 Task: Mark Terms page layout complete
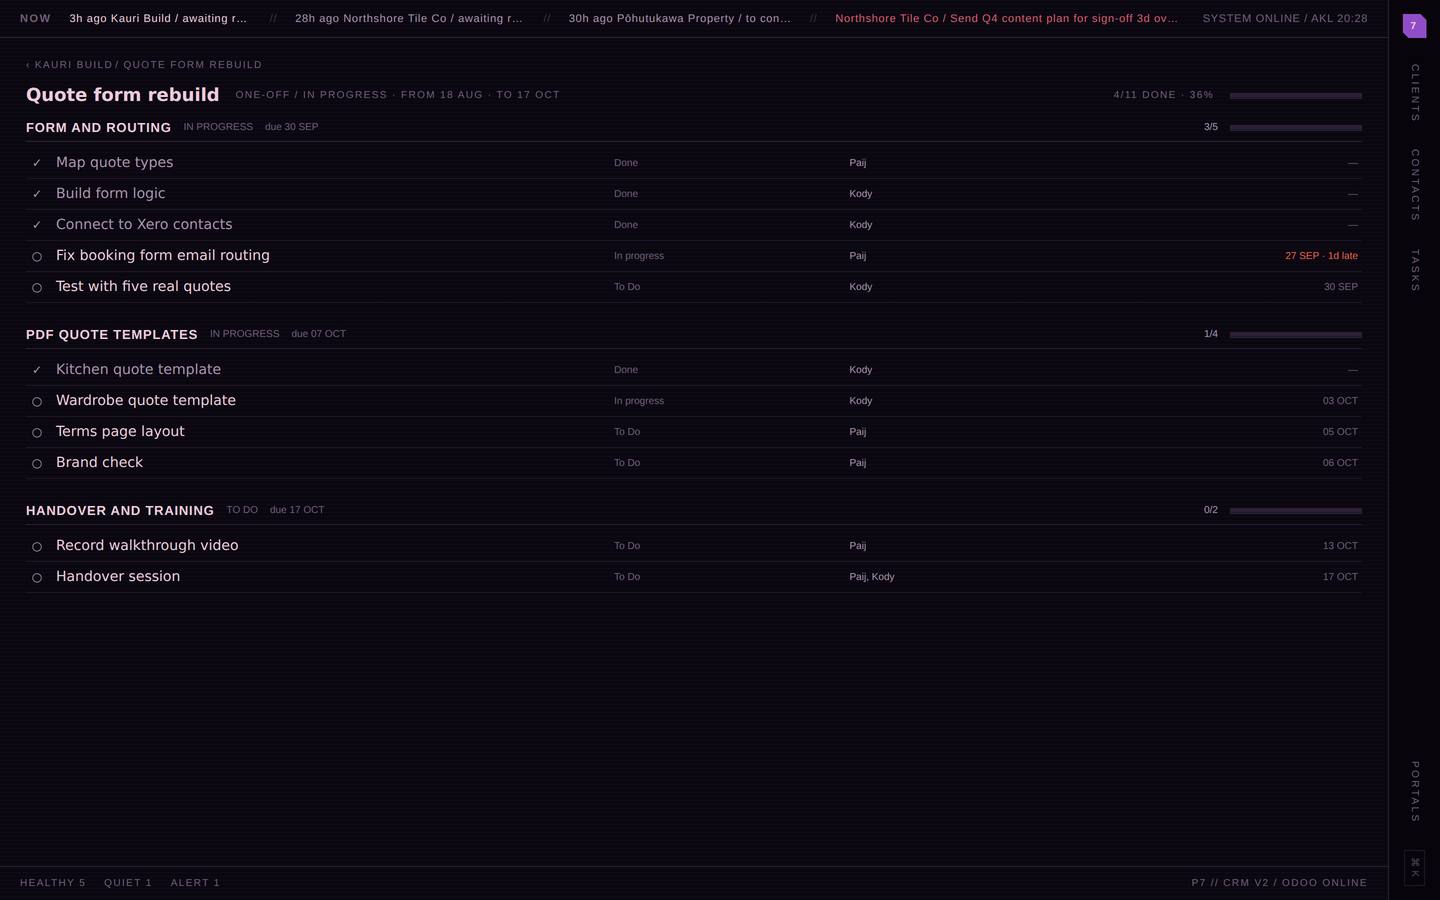tap(37, 433)
